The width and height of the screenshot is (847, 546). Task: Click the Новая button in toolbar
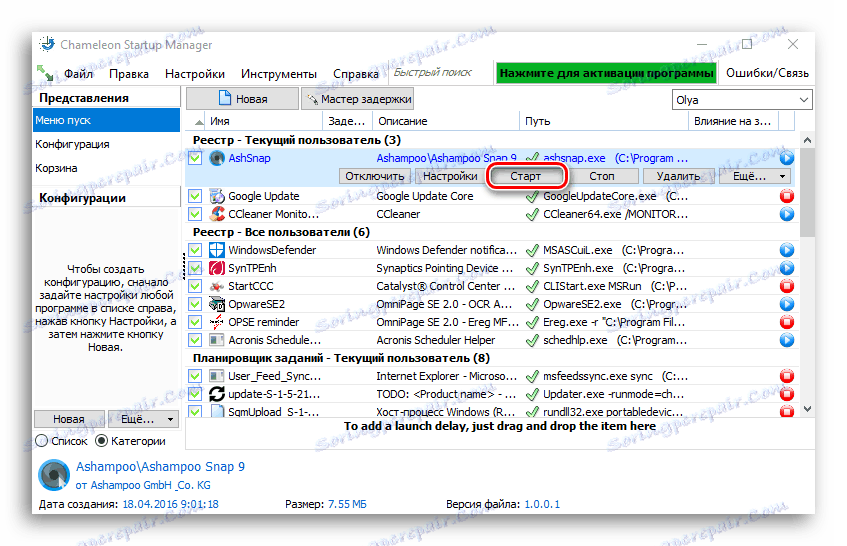click(243, 99)
